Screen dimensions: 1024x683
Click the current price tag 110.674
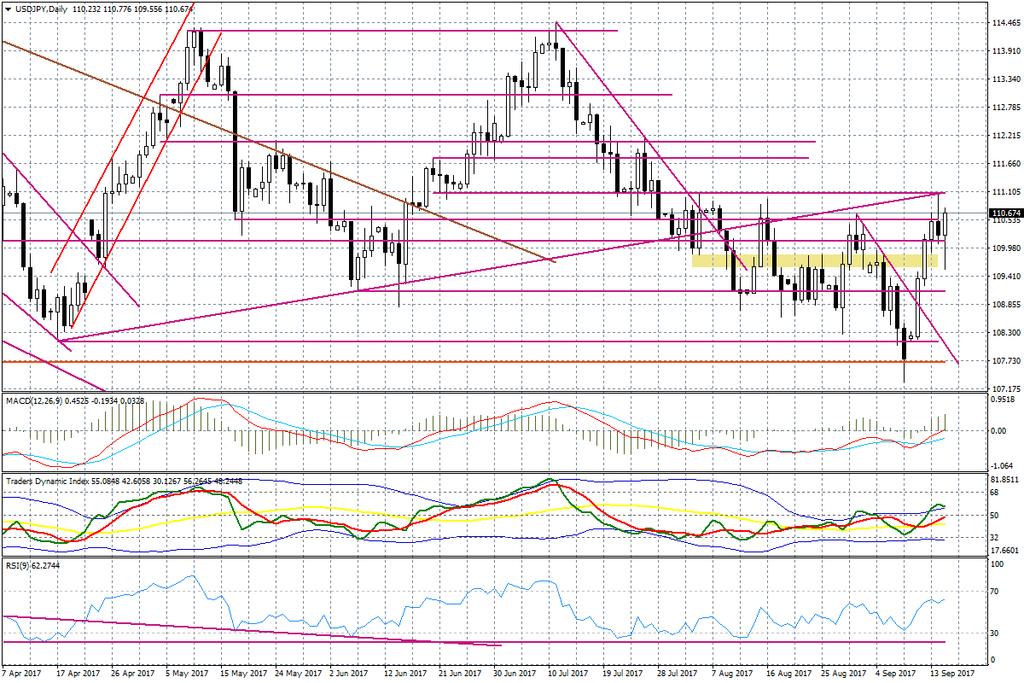[1006, 213]
